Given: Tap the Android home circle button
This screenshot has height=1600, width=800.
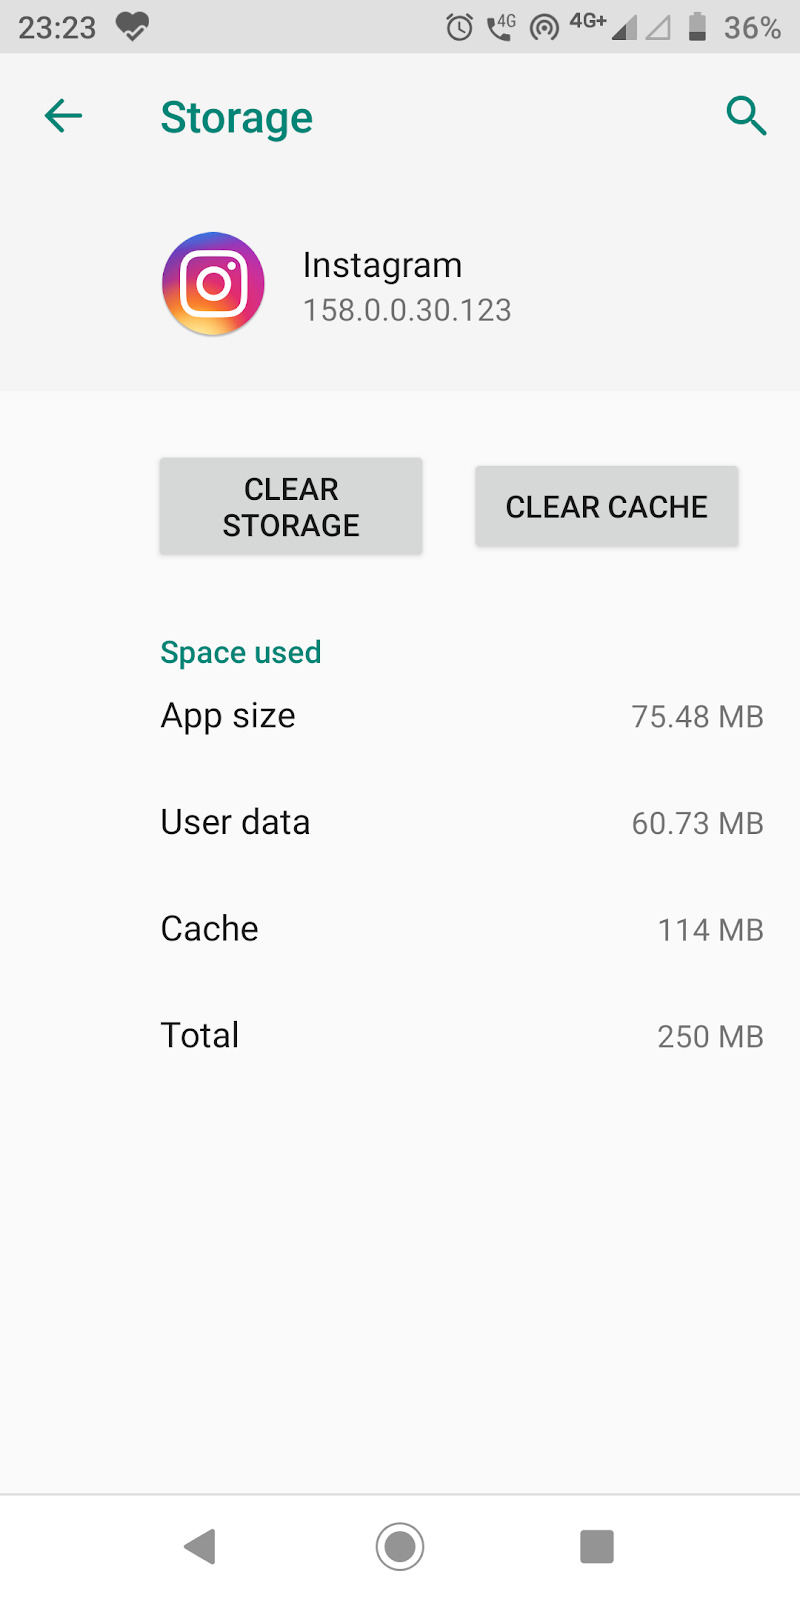Looking at the screenshot, I should (x=400, y=1546).
